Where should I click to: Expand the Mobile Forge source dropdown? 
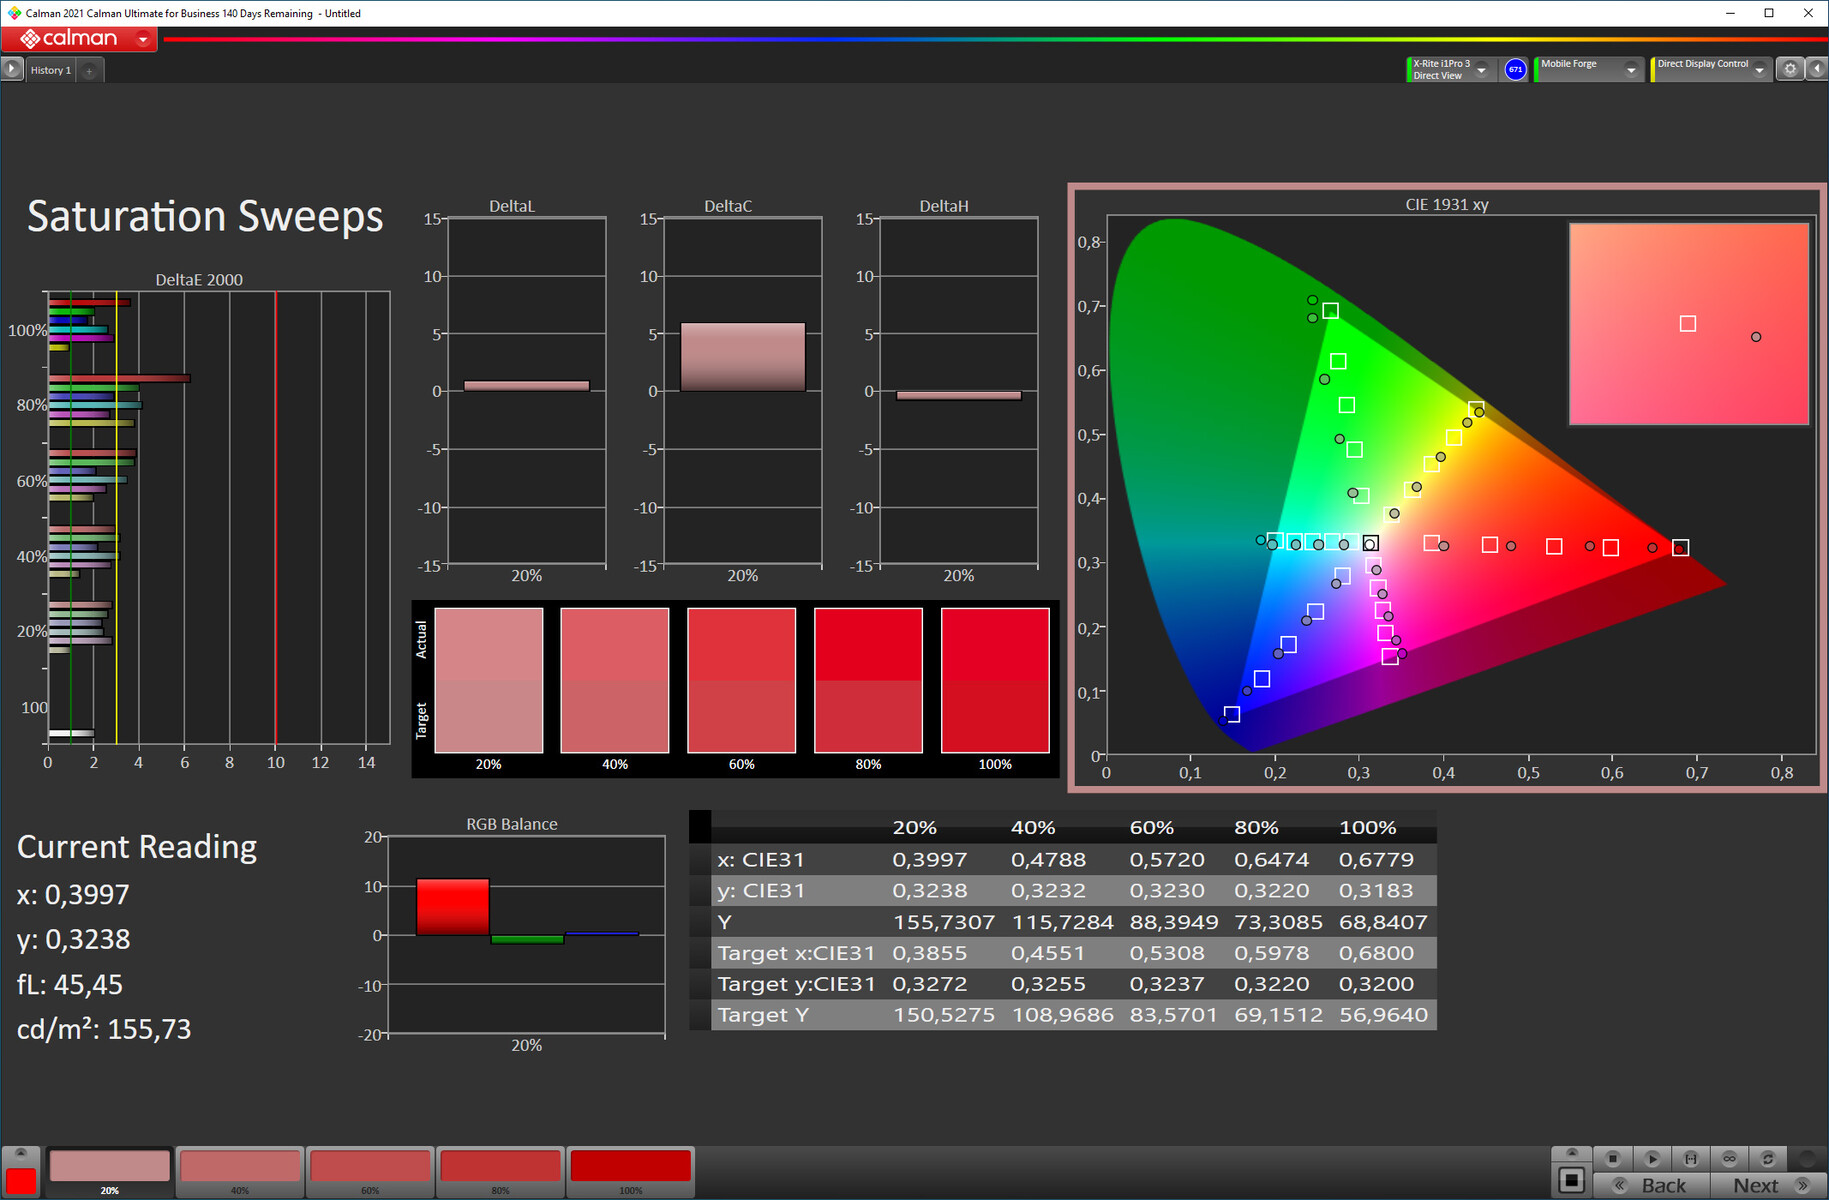point(1631,70)
